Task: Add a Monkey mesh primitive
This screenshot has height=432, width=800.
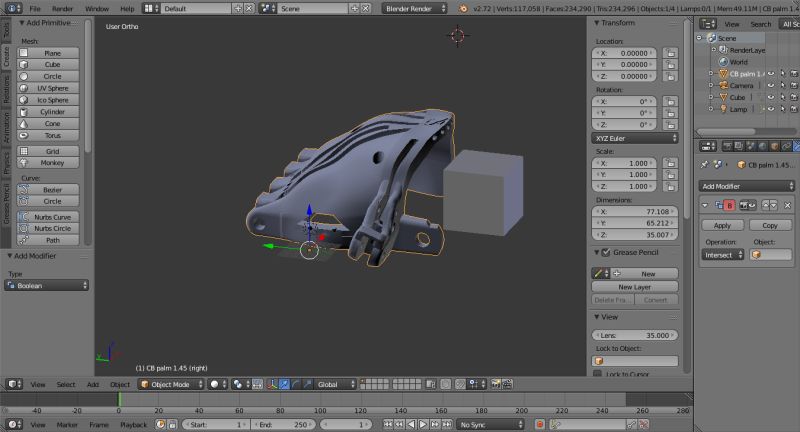Action: click(x=48, y=163)
